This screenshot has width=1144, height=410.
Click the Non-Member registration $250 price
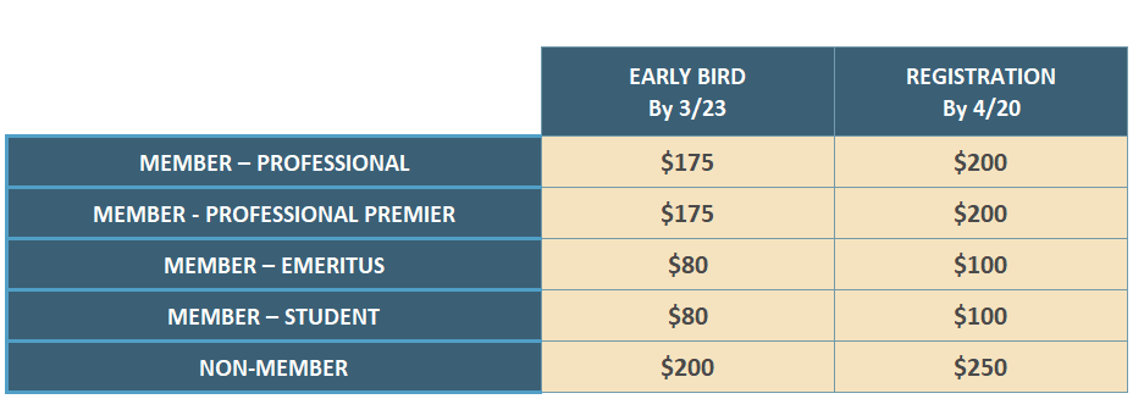coord(980,368)
